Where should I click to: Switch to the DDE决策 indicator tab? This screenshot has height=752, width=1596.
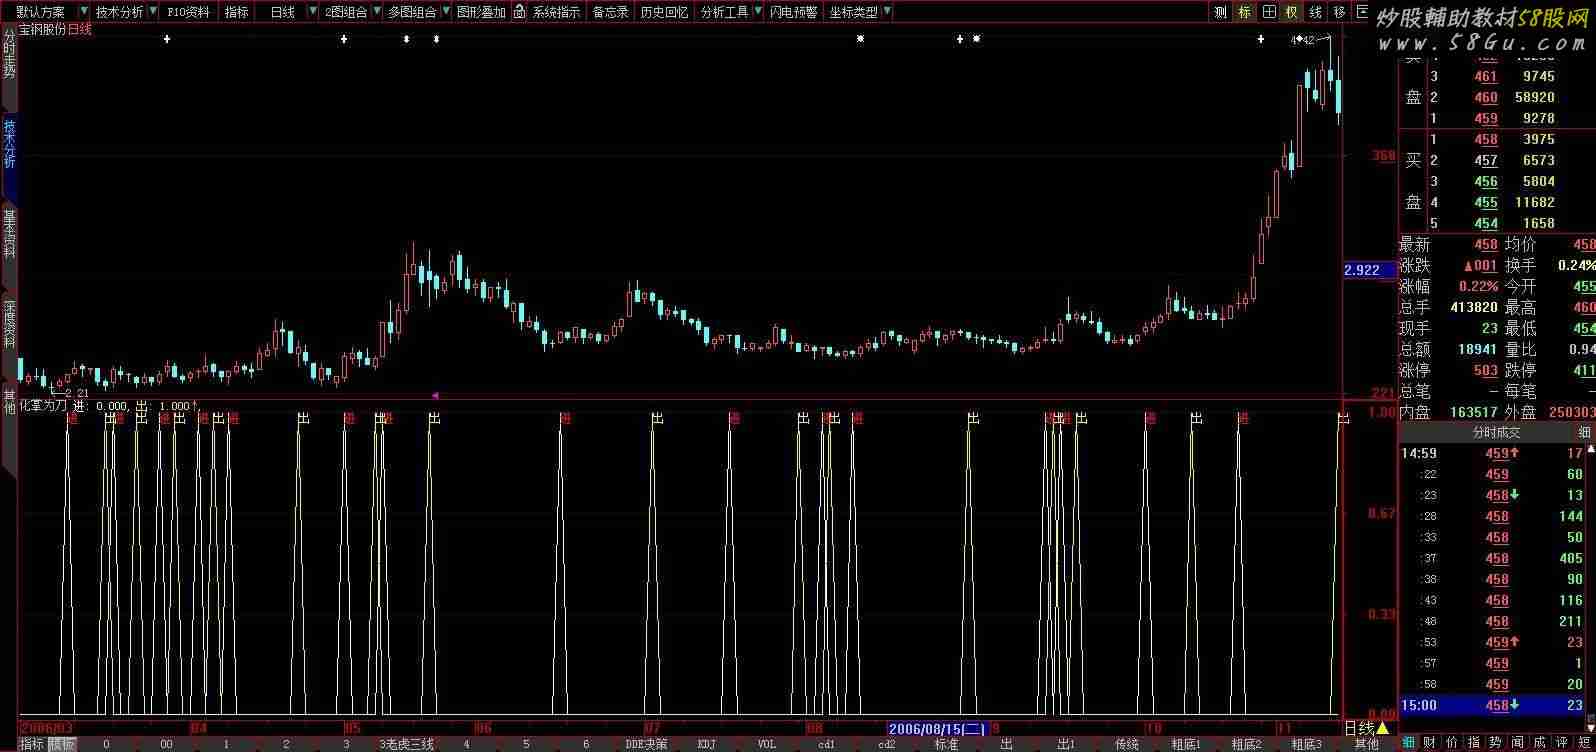pos(646,744)
